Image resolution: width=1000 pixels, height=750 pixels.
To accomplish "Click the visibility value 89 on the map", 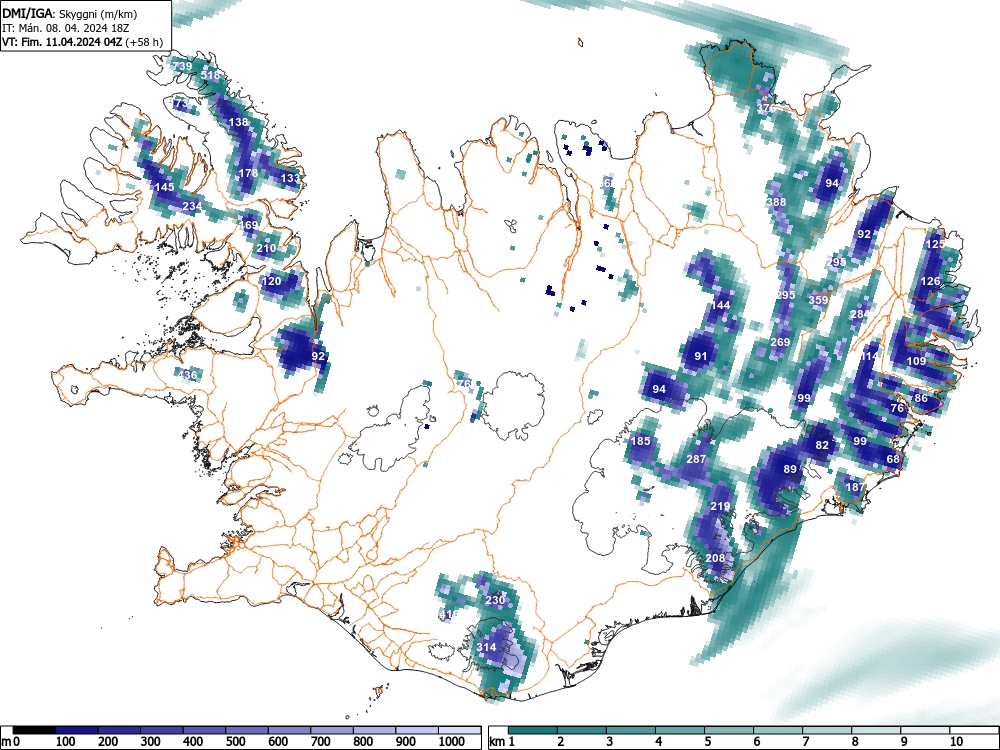I will point(790,469).
